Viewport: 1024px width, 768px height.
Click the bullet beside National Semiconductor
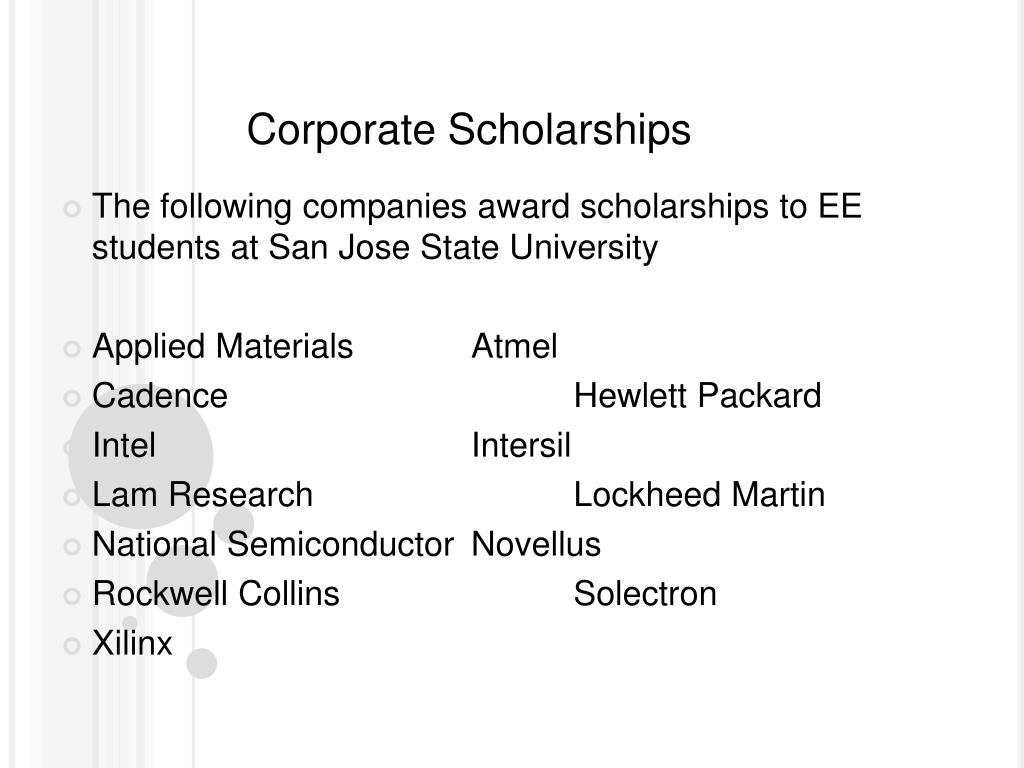click(x=72, y=547)
